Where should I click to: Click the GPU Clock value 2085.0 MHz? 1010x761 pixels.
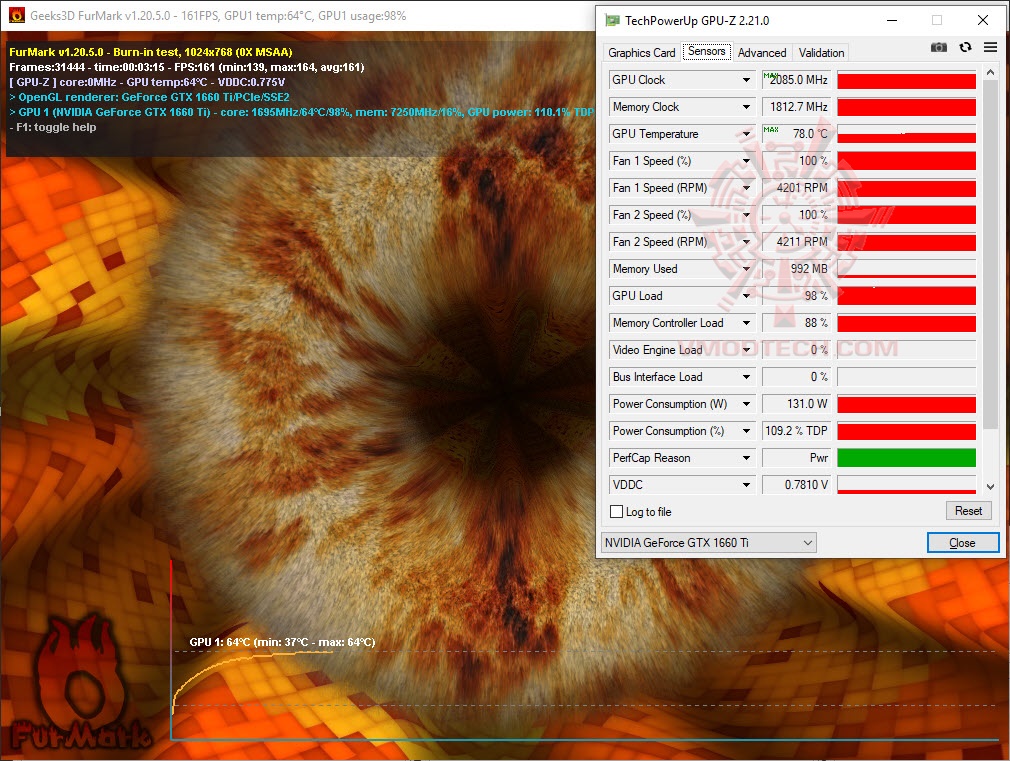[x=796, y=80]
